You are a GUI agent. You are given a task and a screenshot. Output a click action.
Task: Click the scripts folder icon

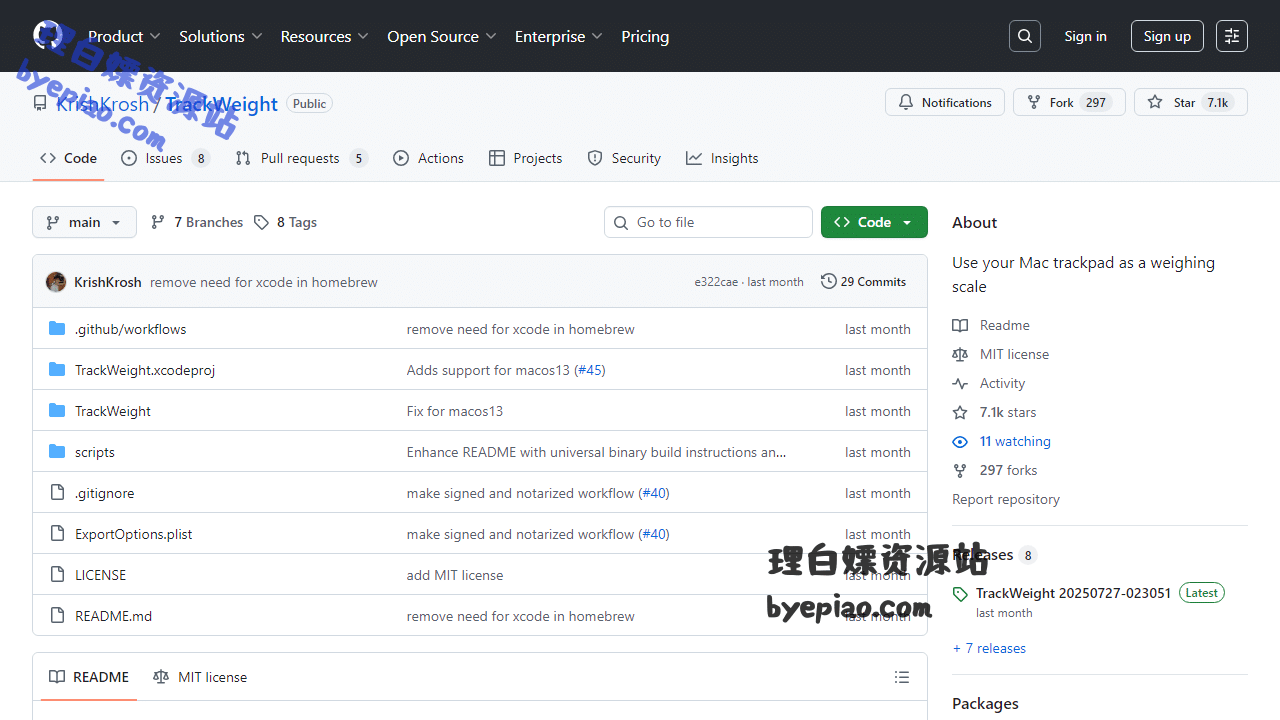(57, 452)
